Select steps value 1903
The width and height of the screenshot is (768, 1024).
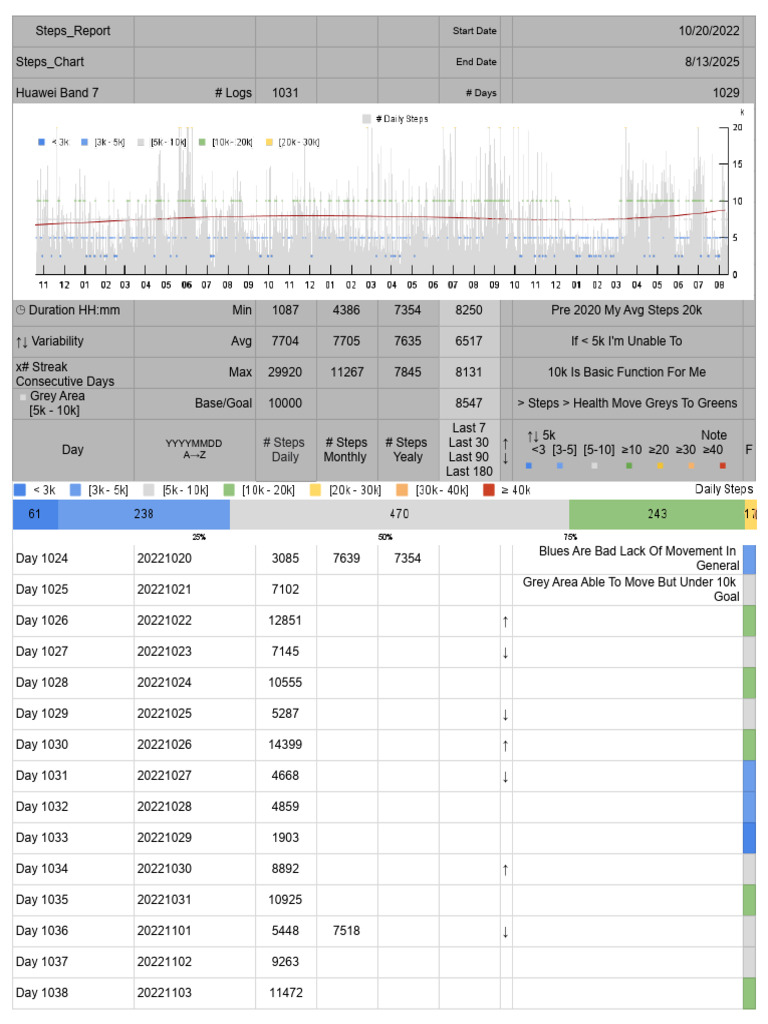tap(285, 839)
